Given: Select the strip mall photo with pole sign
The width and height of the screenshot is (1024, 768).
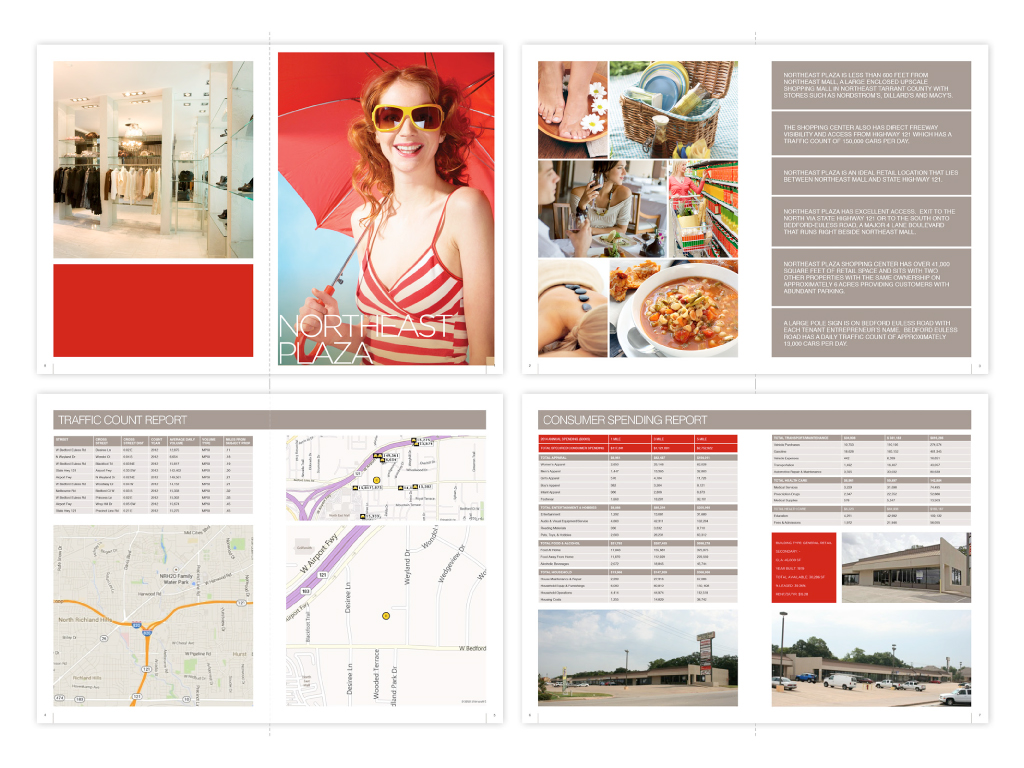Looking at the screenshot, I should pos(638,658).
